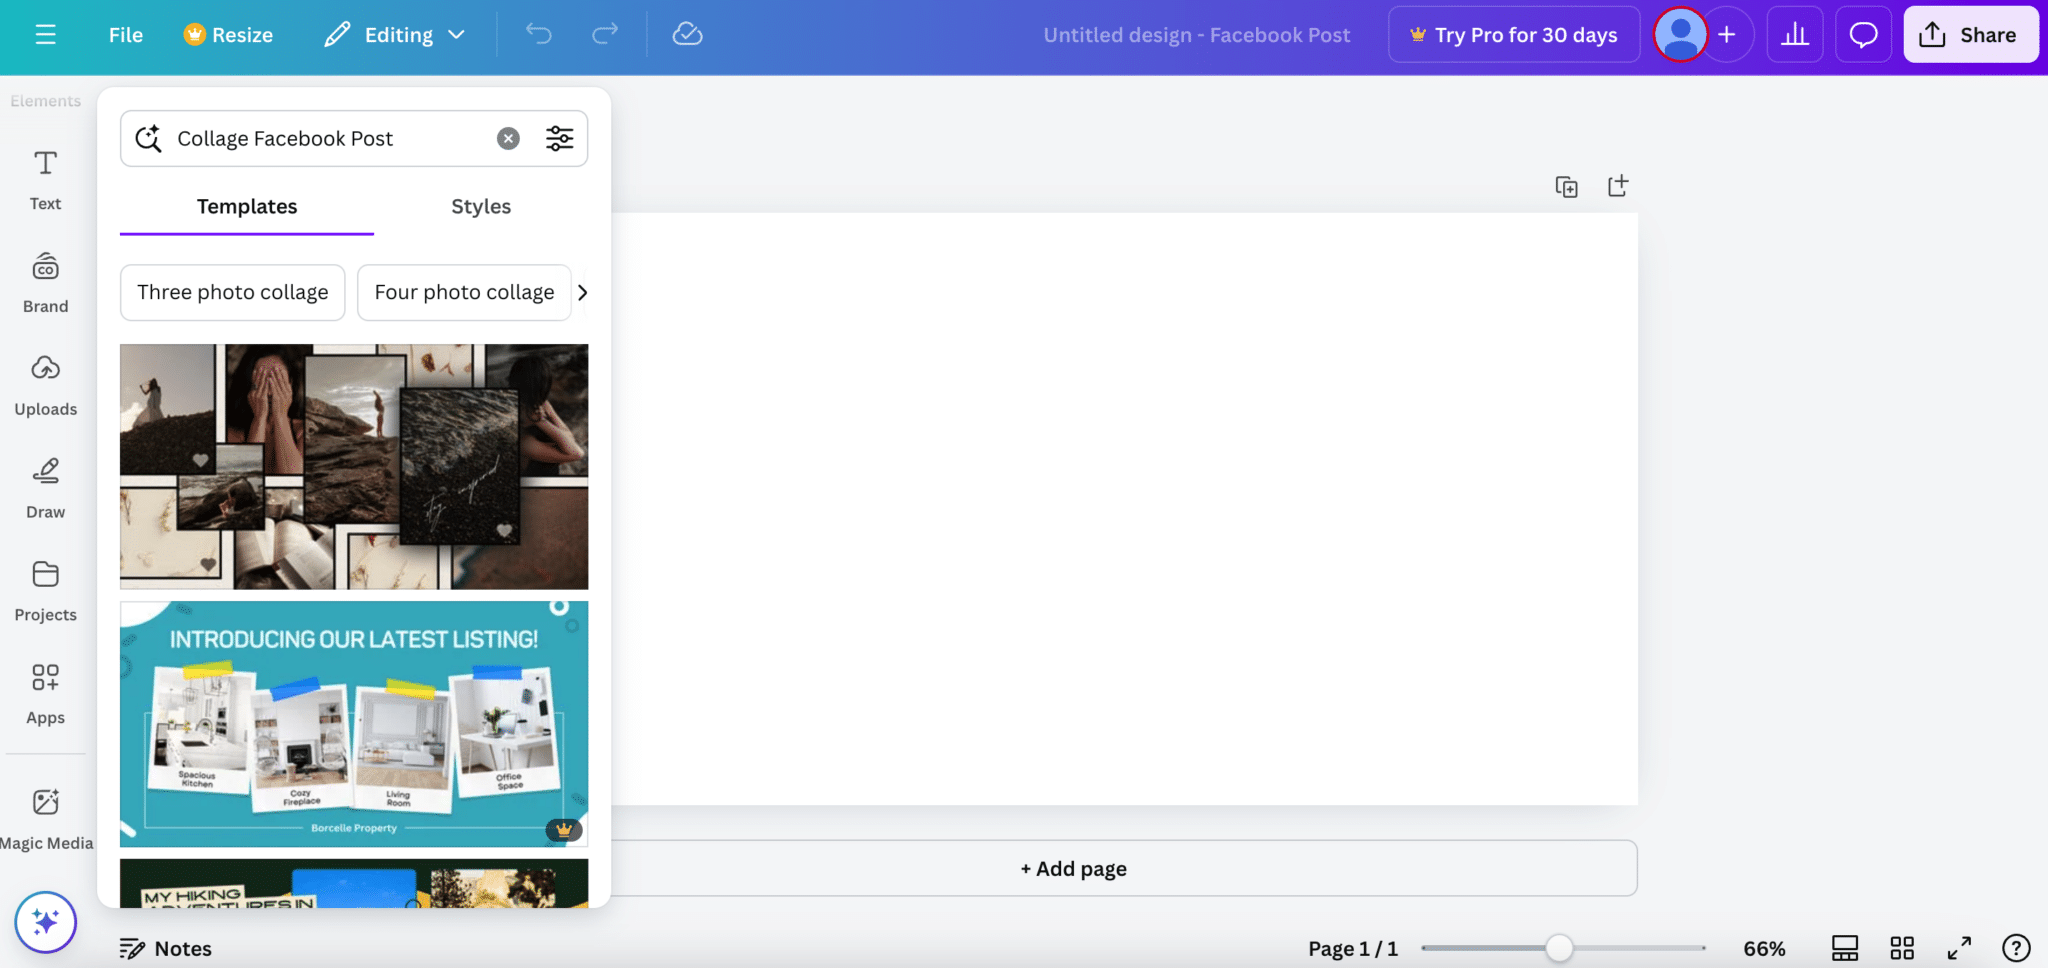Open search filters beside the search bar
Screen dimensions: 2048x968
[x=559, y=138]
